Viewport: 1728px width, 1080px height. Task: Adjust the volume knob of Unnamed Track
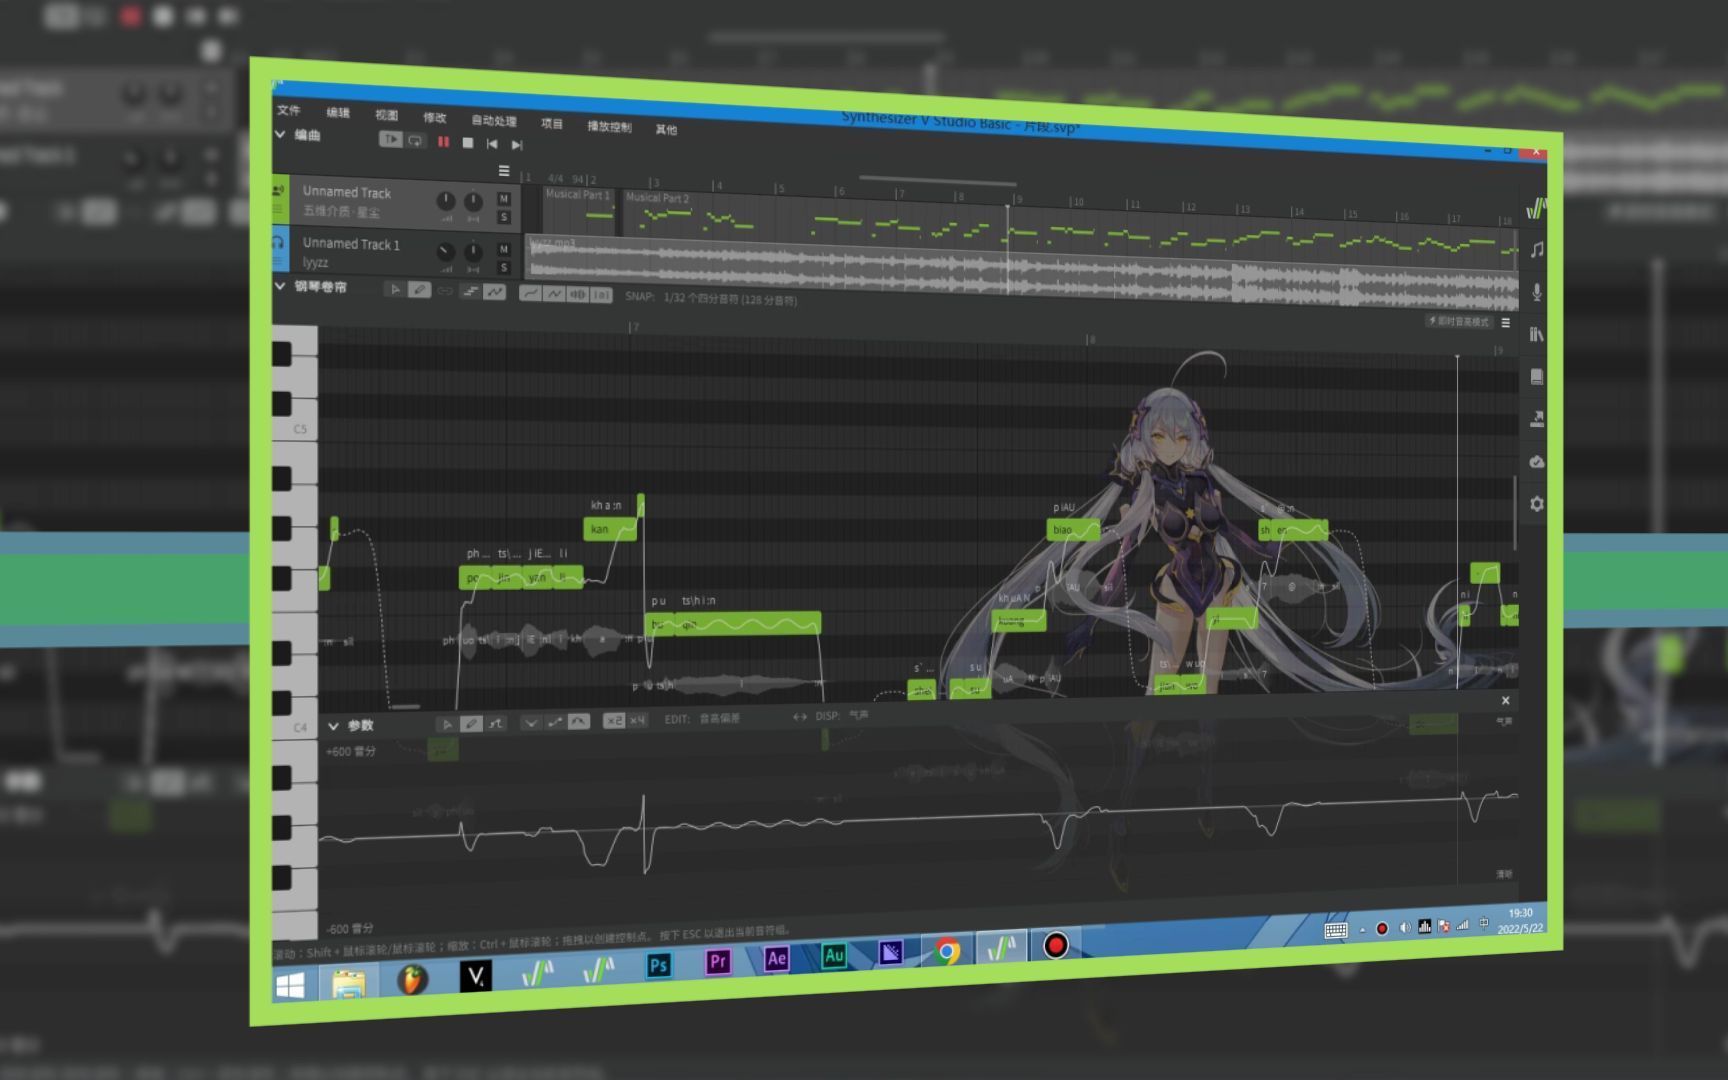(446, 201)
